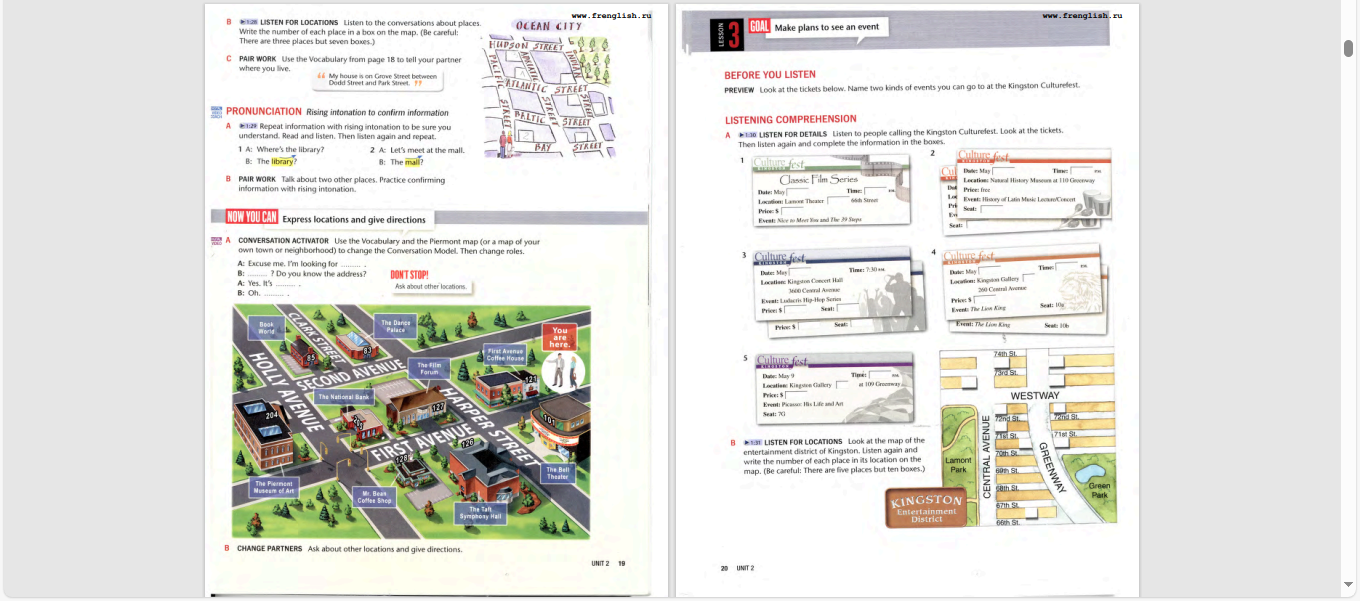Image resolution: width=1360 pixels, height=601 pixels.
Task: Click the 'PREVIEW' label
Action: [x=739, y=90]
